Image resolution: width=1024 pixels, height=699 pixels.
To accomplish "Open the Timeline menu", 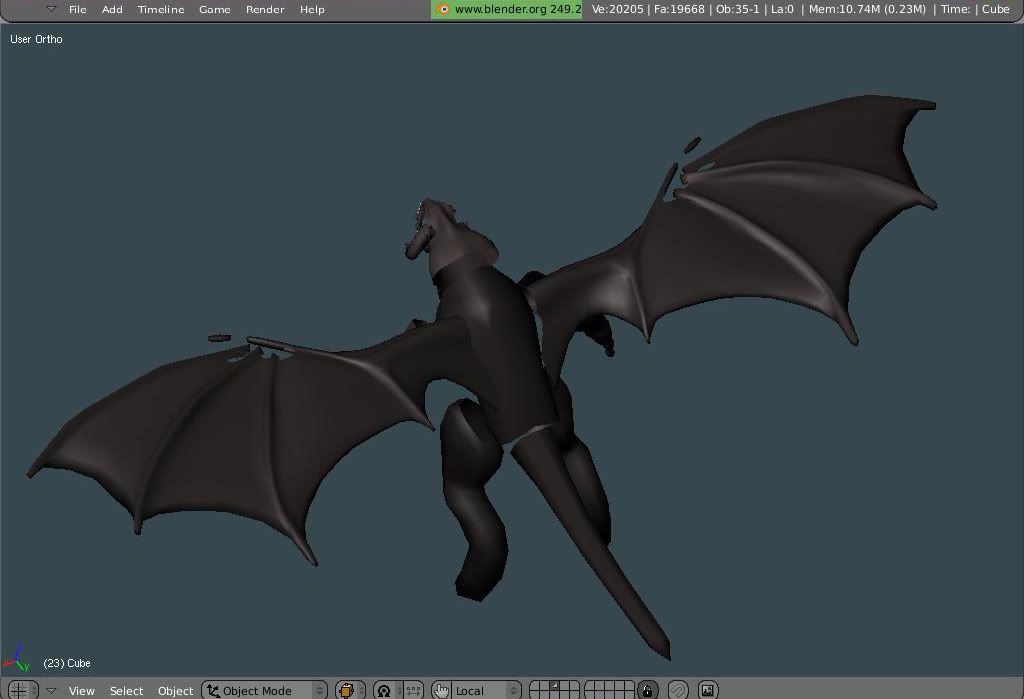I will click(x=161, y=9).
